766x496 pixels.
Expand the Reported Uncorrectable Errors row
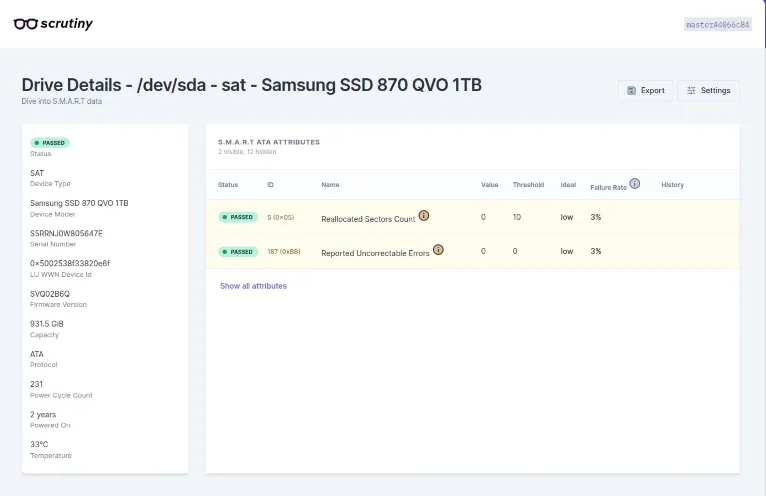tap(375, 253)
